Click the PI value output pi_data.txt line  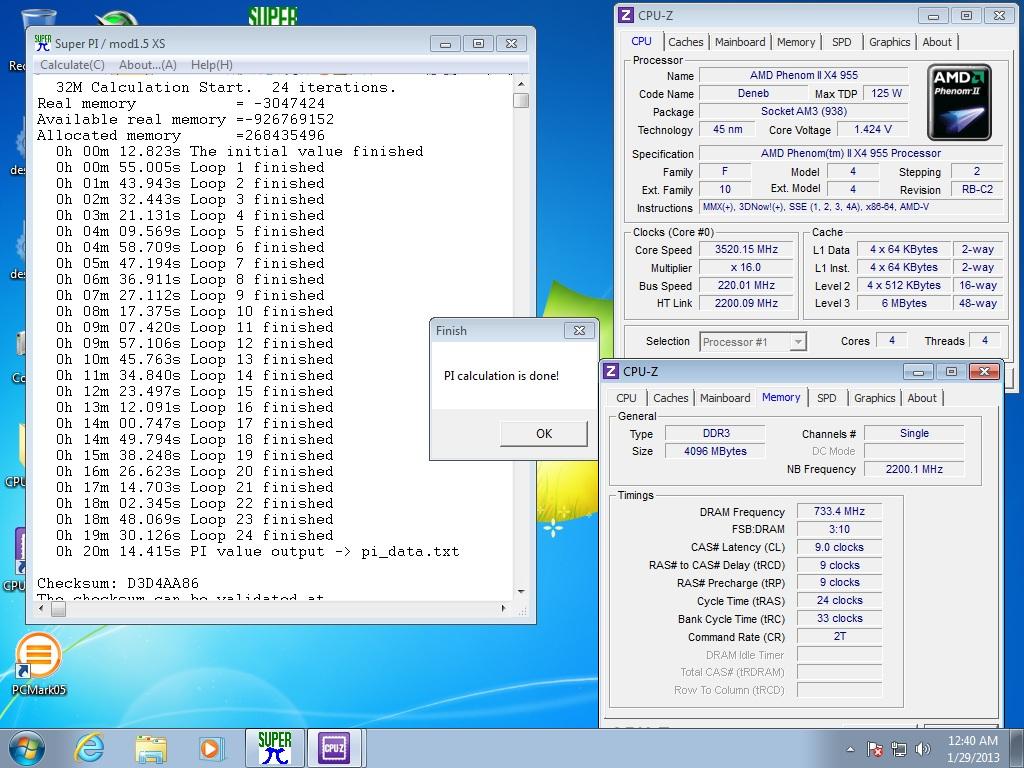tap(257, 552)
